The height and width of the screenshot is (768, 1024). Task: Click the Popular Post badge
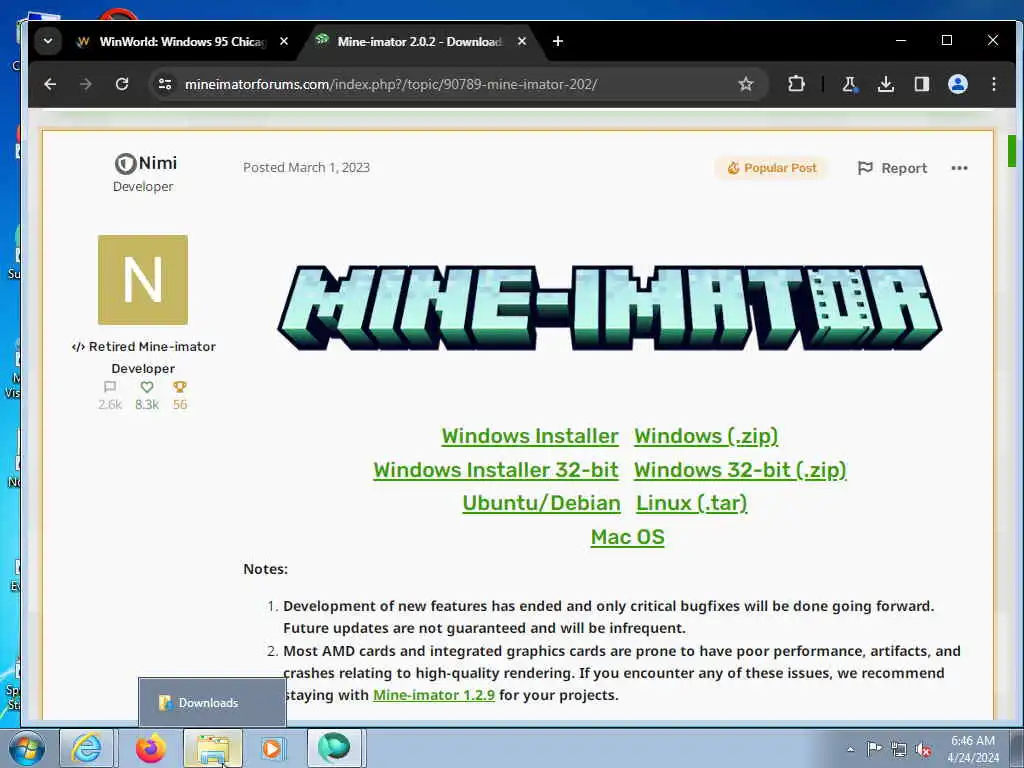tap(772, 168)
